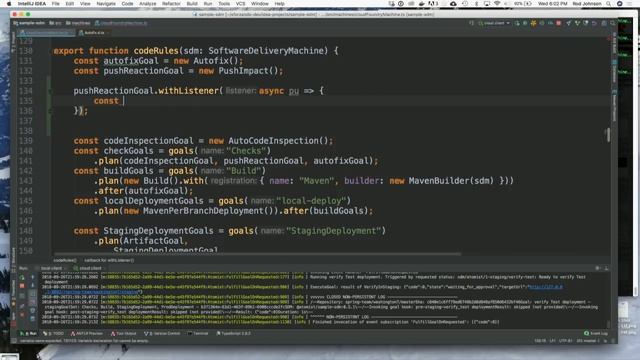Click the Build project hammer icon
The image size is (640, 360).
click(x=472, y=23)
